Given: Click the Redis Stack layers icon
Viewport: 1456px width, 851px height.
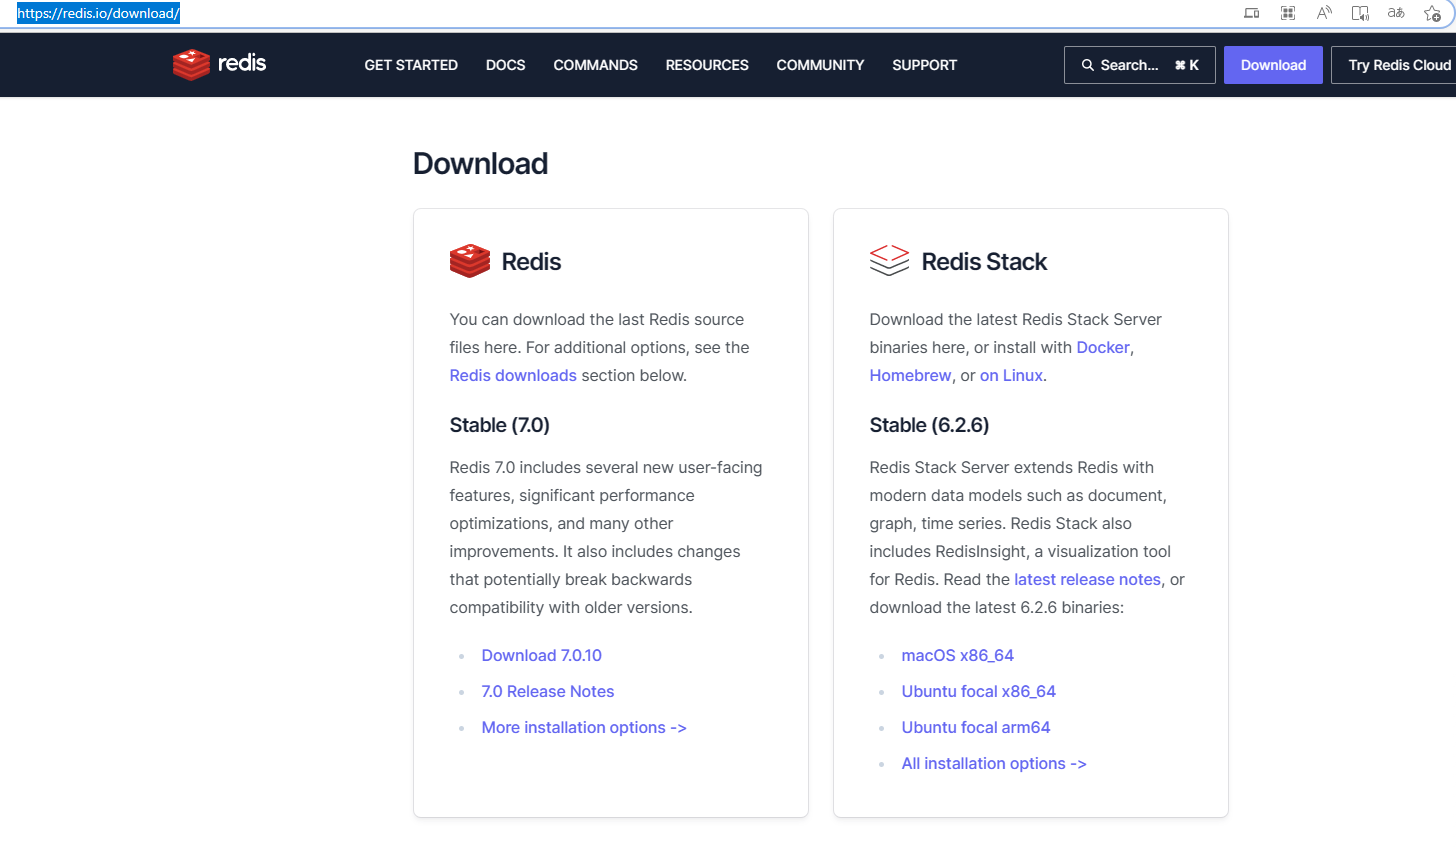Looking at the screenshot, I should (x=889, y=260).
